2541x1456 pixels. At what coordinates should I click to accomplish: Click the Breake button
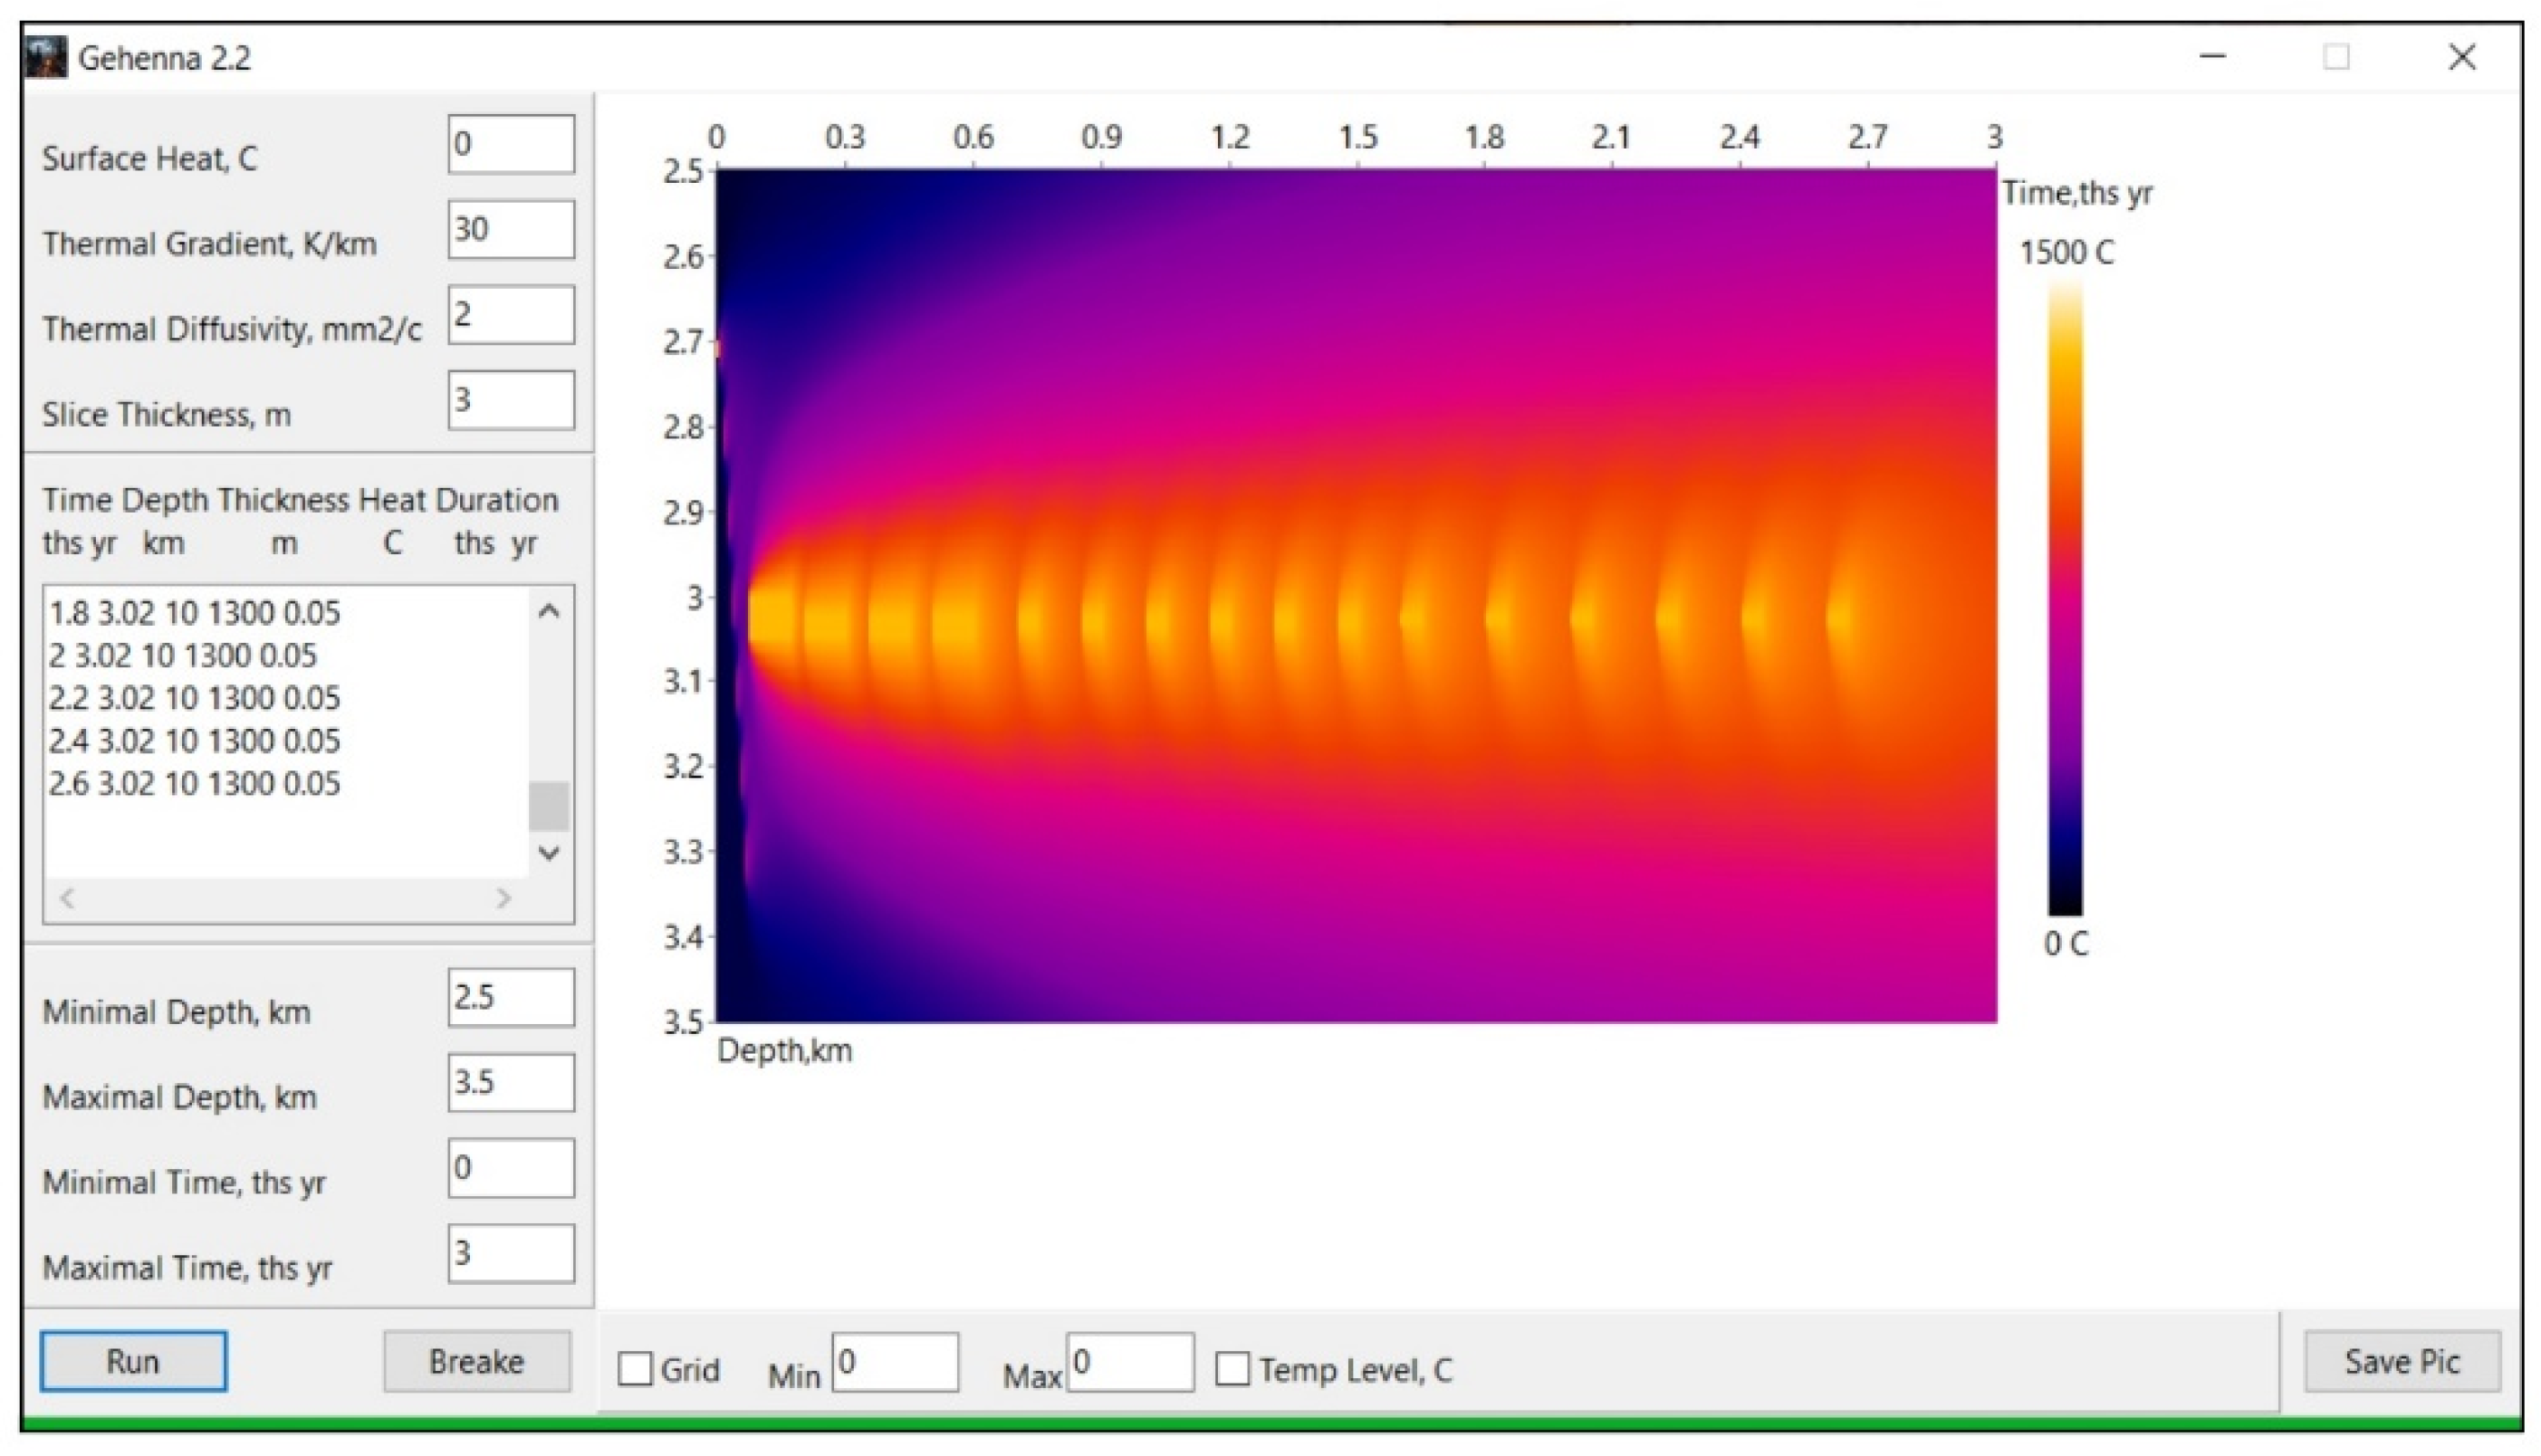(477, 1361)
